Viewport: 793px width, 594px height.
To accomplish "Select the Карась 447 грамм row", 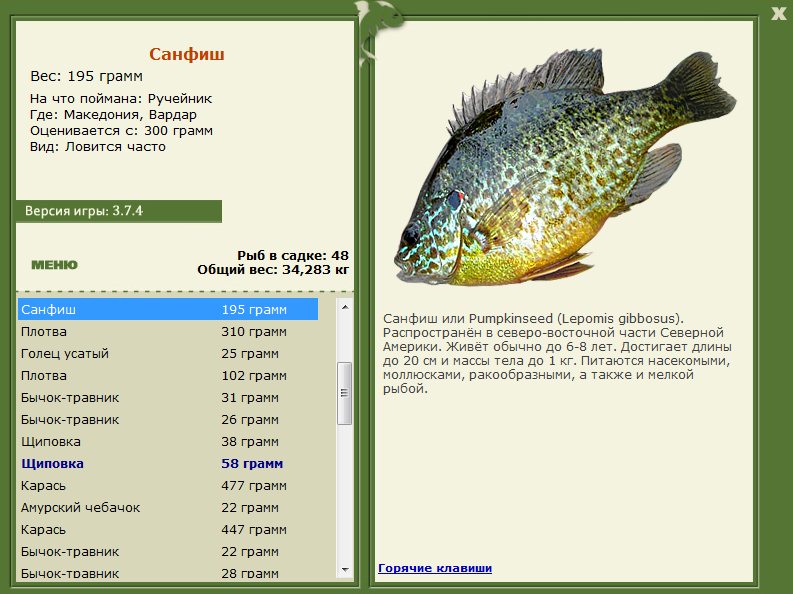I will click(x=168, y=529).
